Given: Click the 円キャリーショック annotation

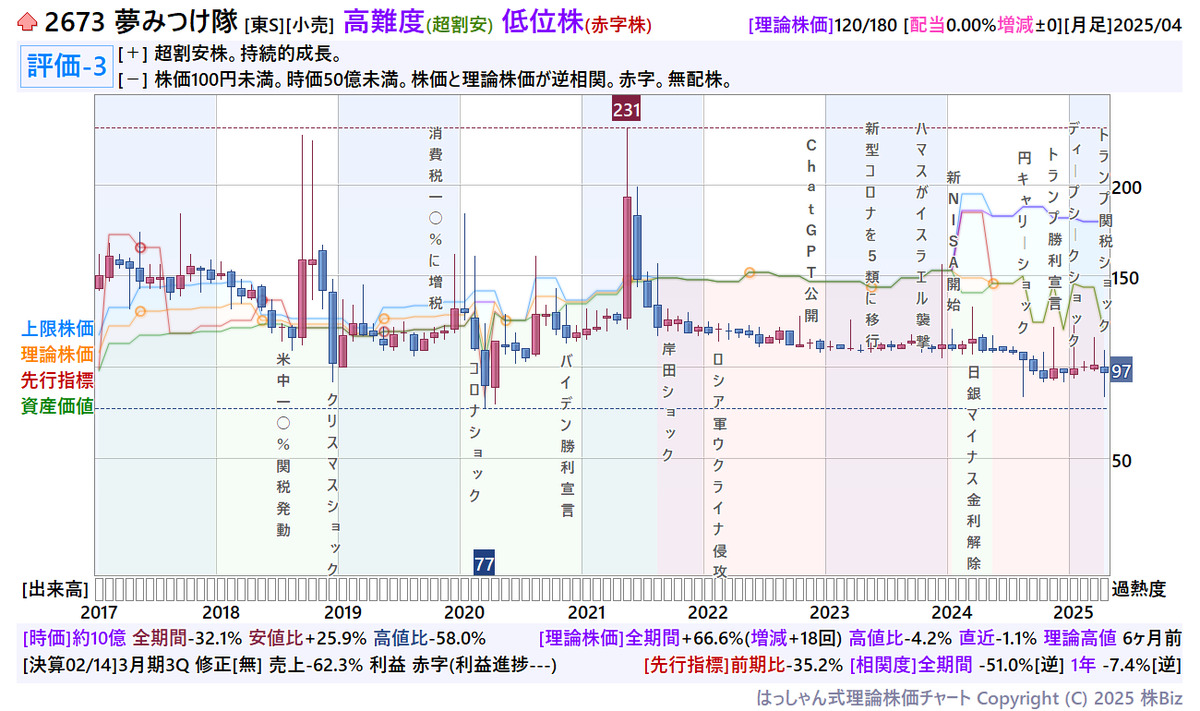Looking at the screenshot, I should coord(1023,243).
